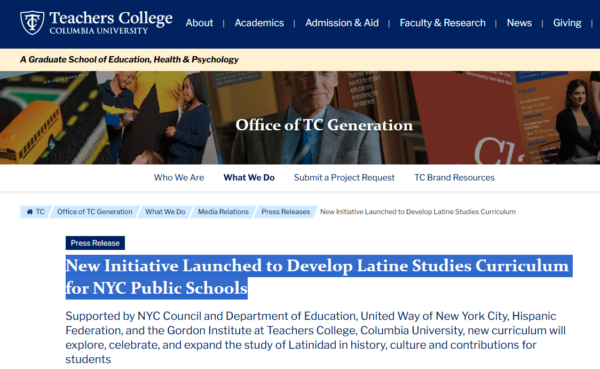
Task: Open the Giving page
Action: (567, 23)
